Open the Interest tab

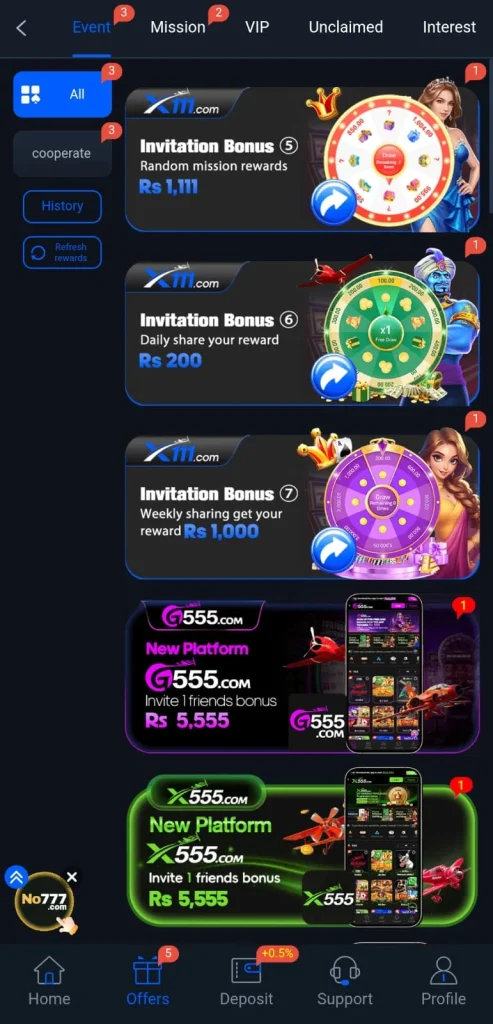[449, 27]
